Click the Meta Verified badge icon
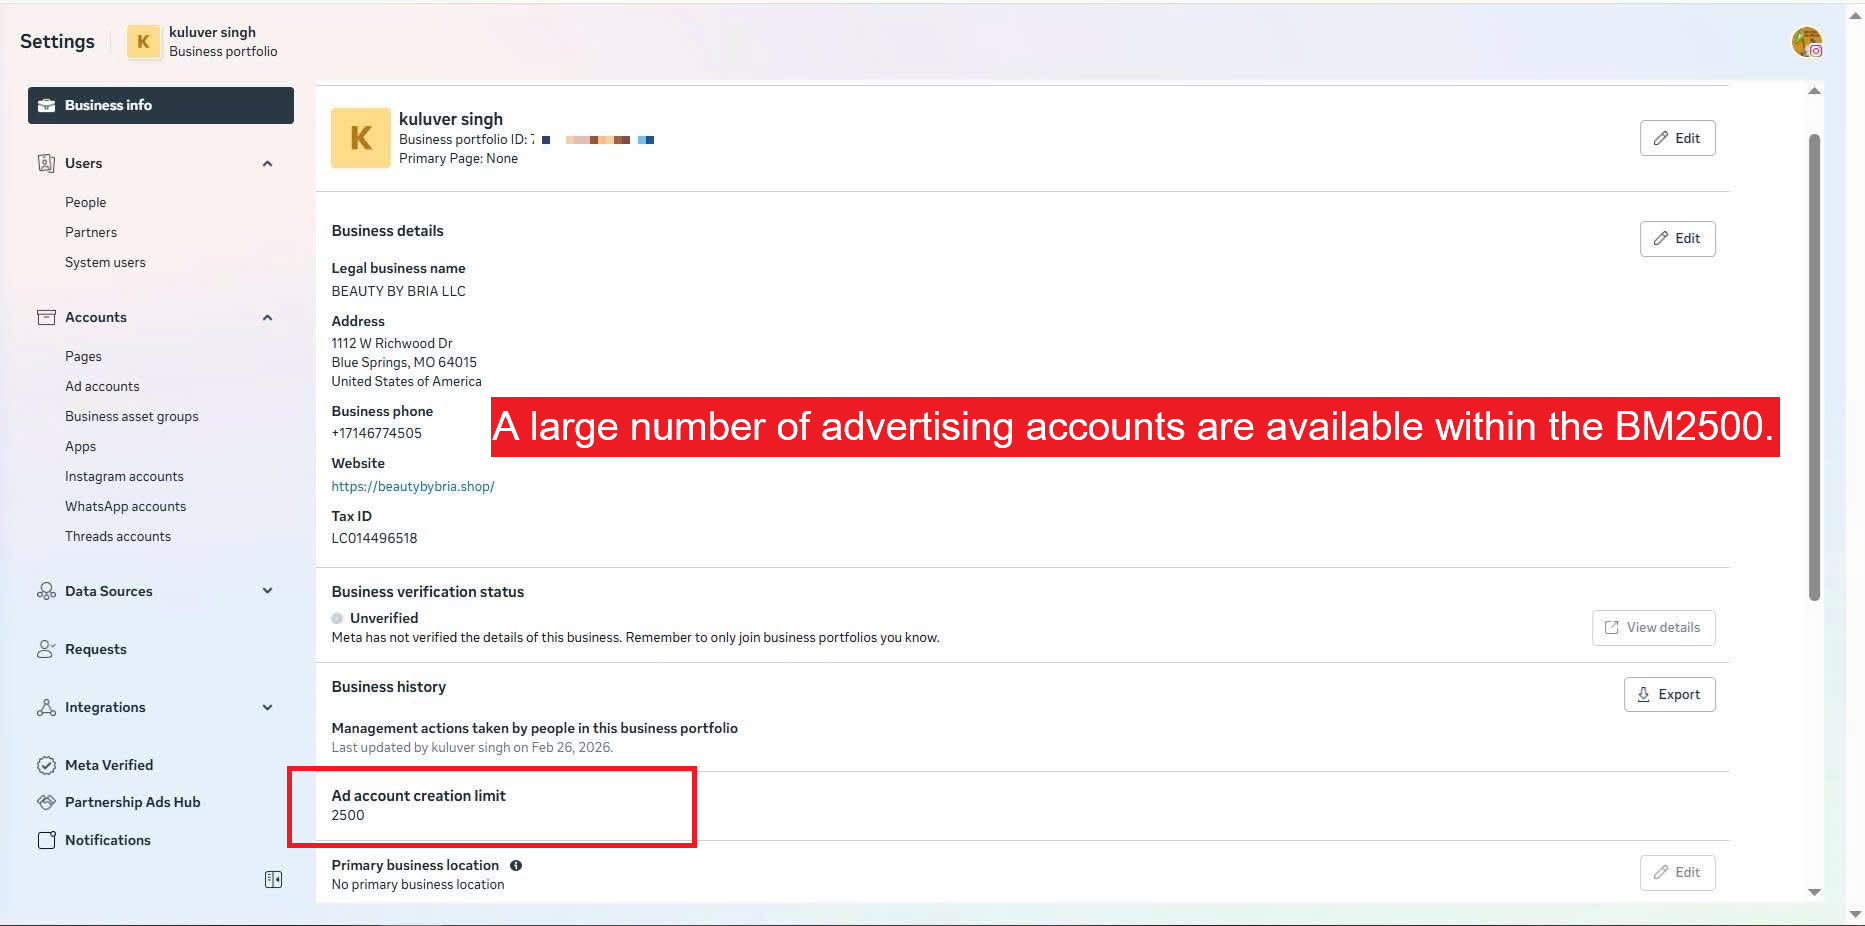 point(46,765)
